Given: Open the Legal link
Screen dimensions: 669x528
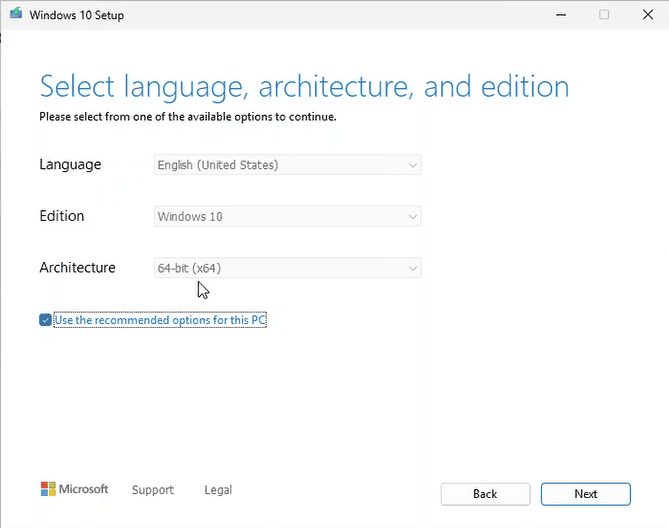Looking at the screenshot, I should pyautogui.click(x=218, y=490).
